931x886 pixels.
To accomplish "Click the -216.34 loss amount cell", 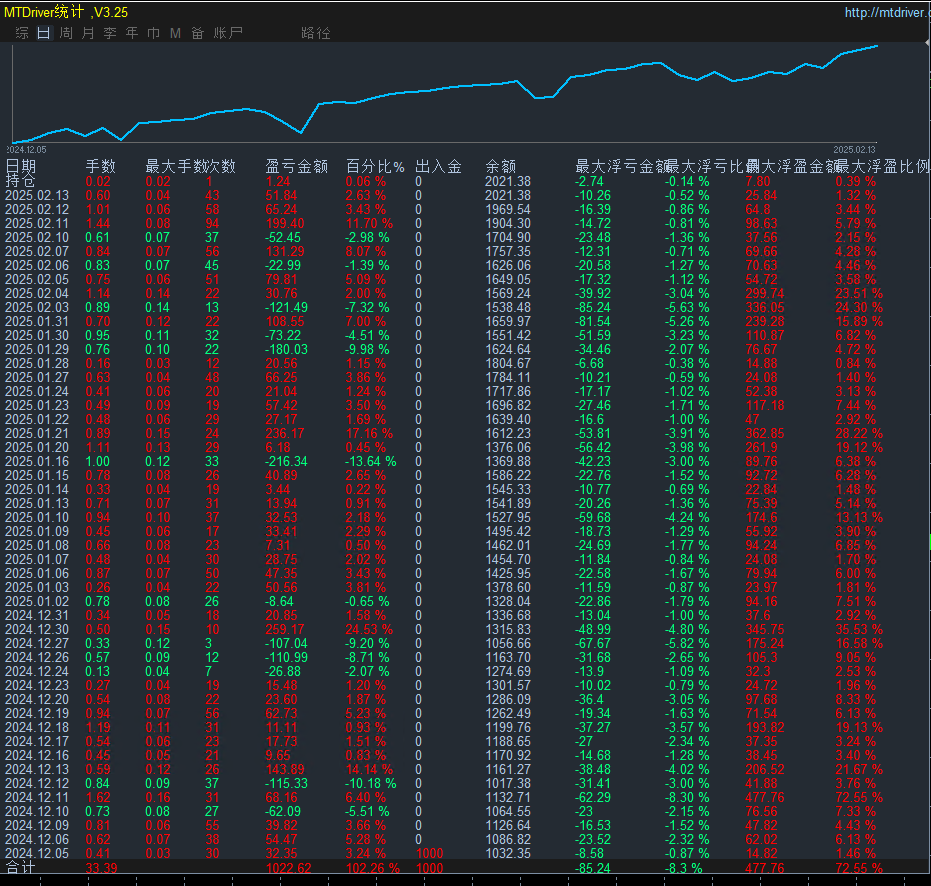I will point(286,461).
